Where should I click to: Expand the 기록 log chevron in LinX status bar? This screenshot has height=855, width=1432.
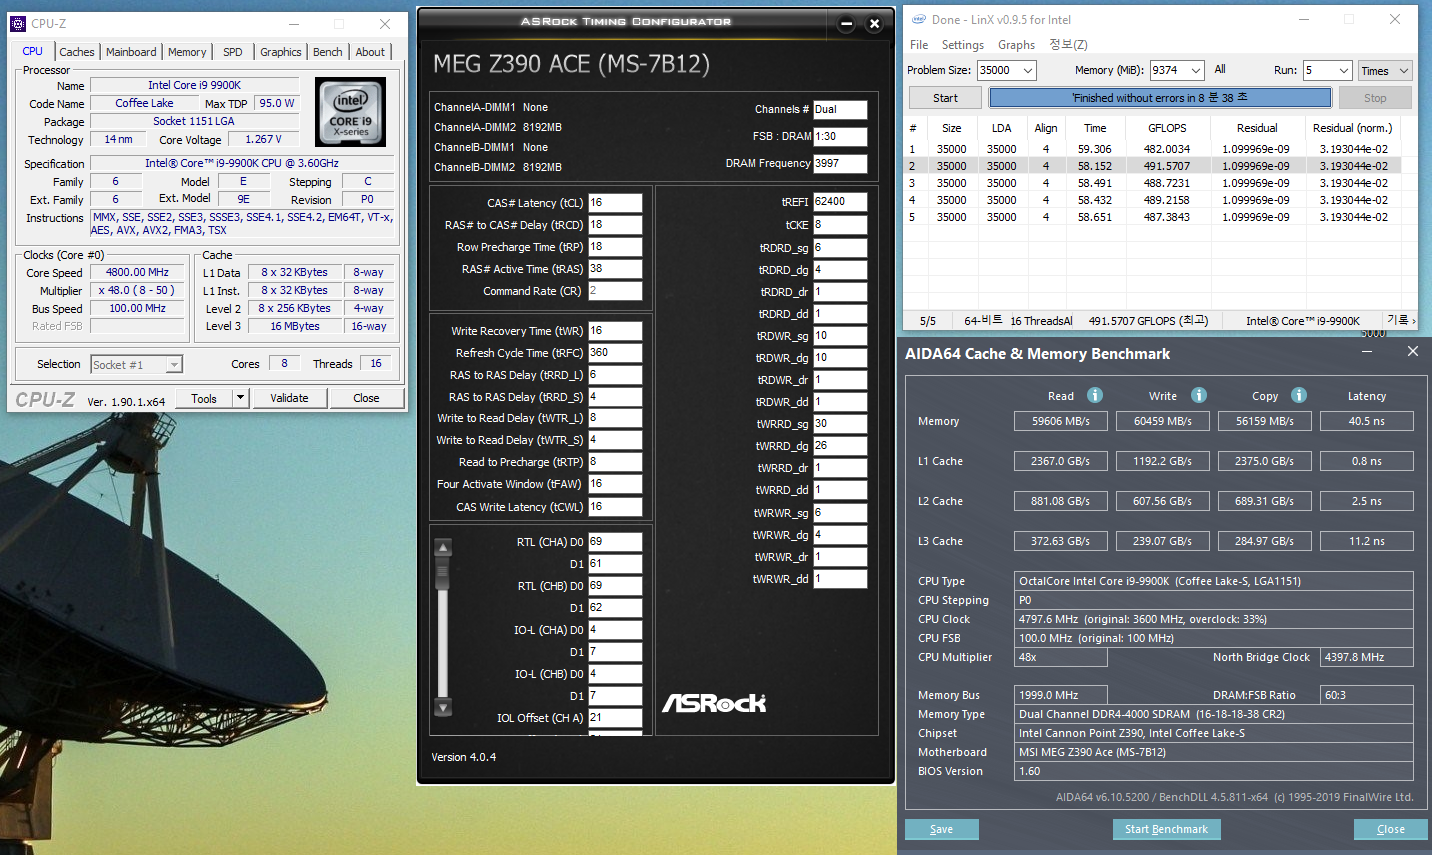click(1413, 320)
